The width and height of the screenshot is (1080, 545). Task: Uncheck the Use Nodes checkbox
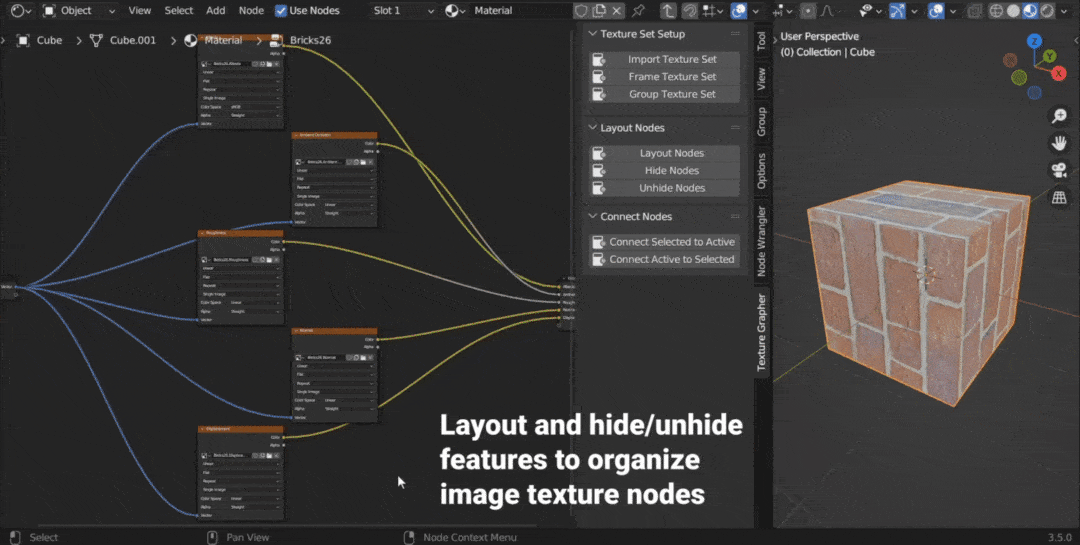[x=281, y=10]
